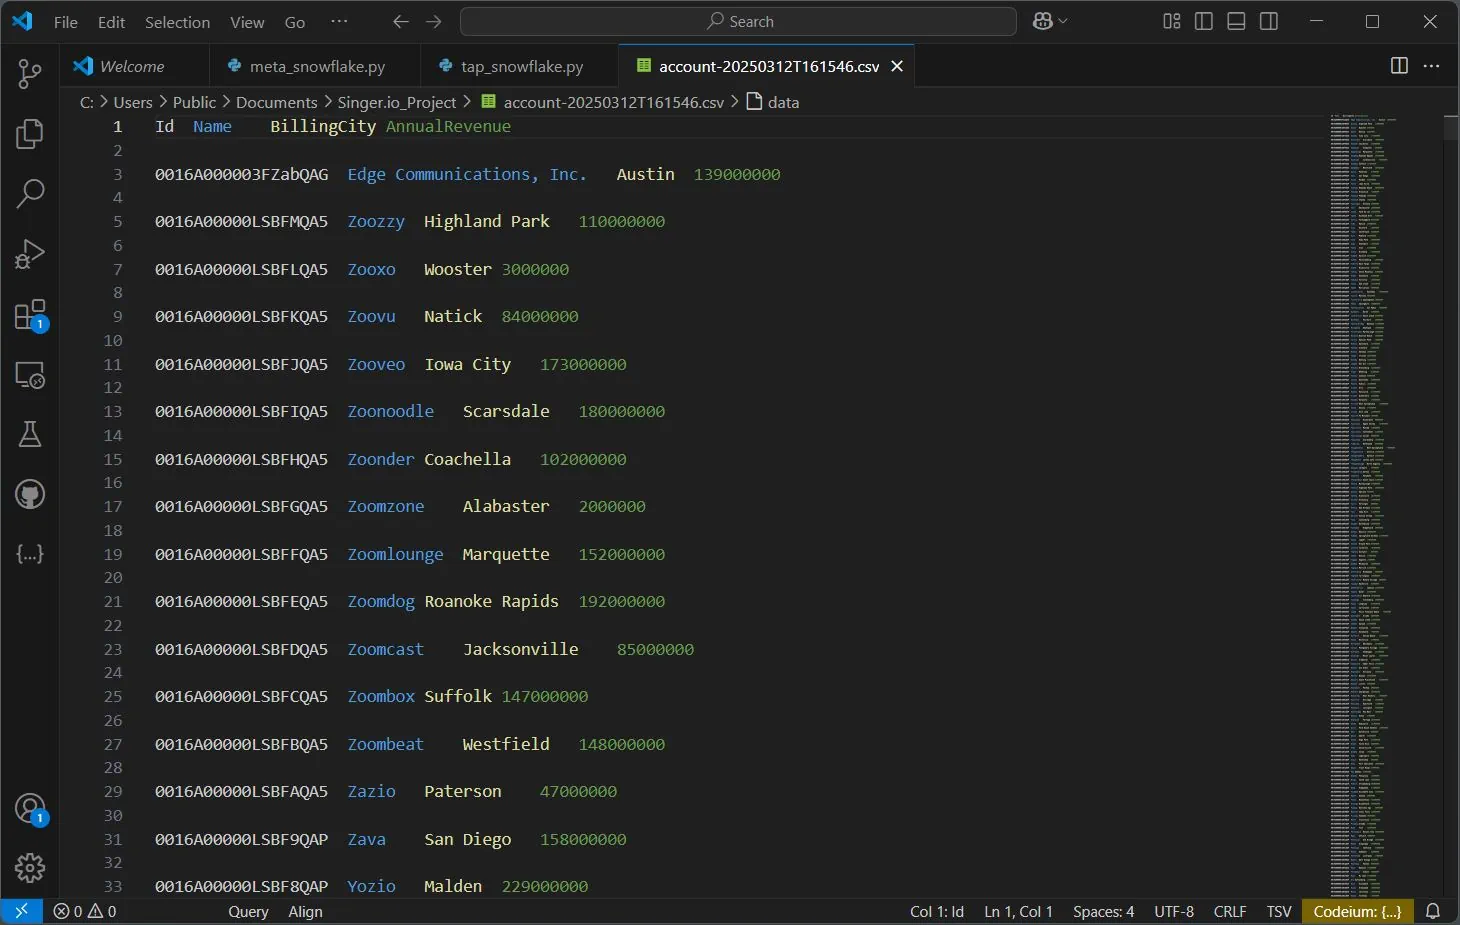Toggle the bottom Panel layout
The image size is (1460, 925).
point(1236,22)
